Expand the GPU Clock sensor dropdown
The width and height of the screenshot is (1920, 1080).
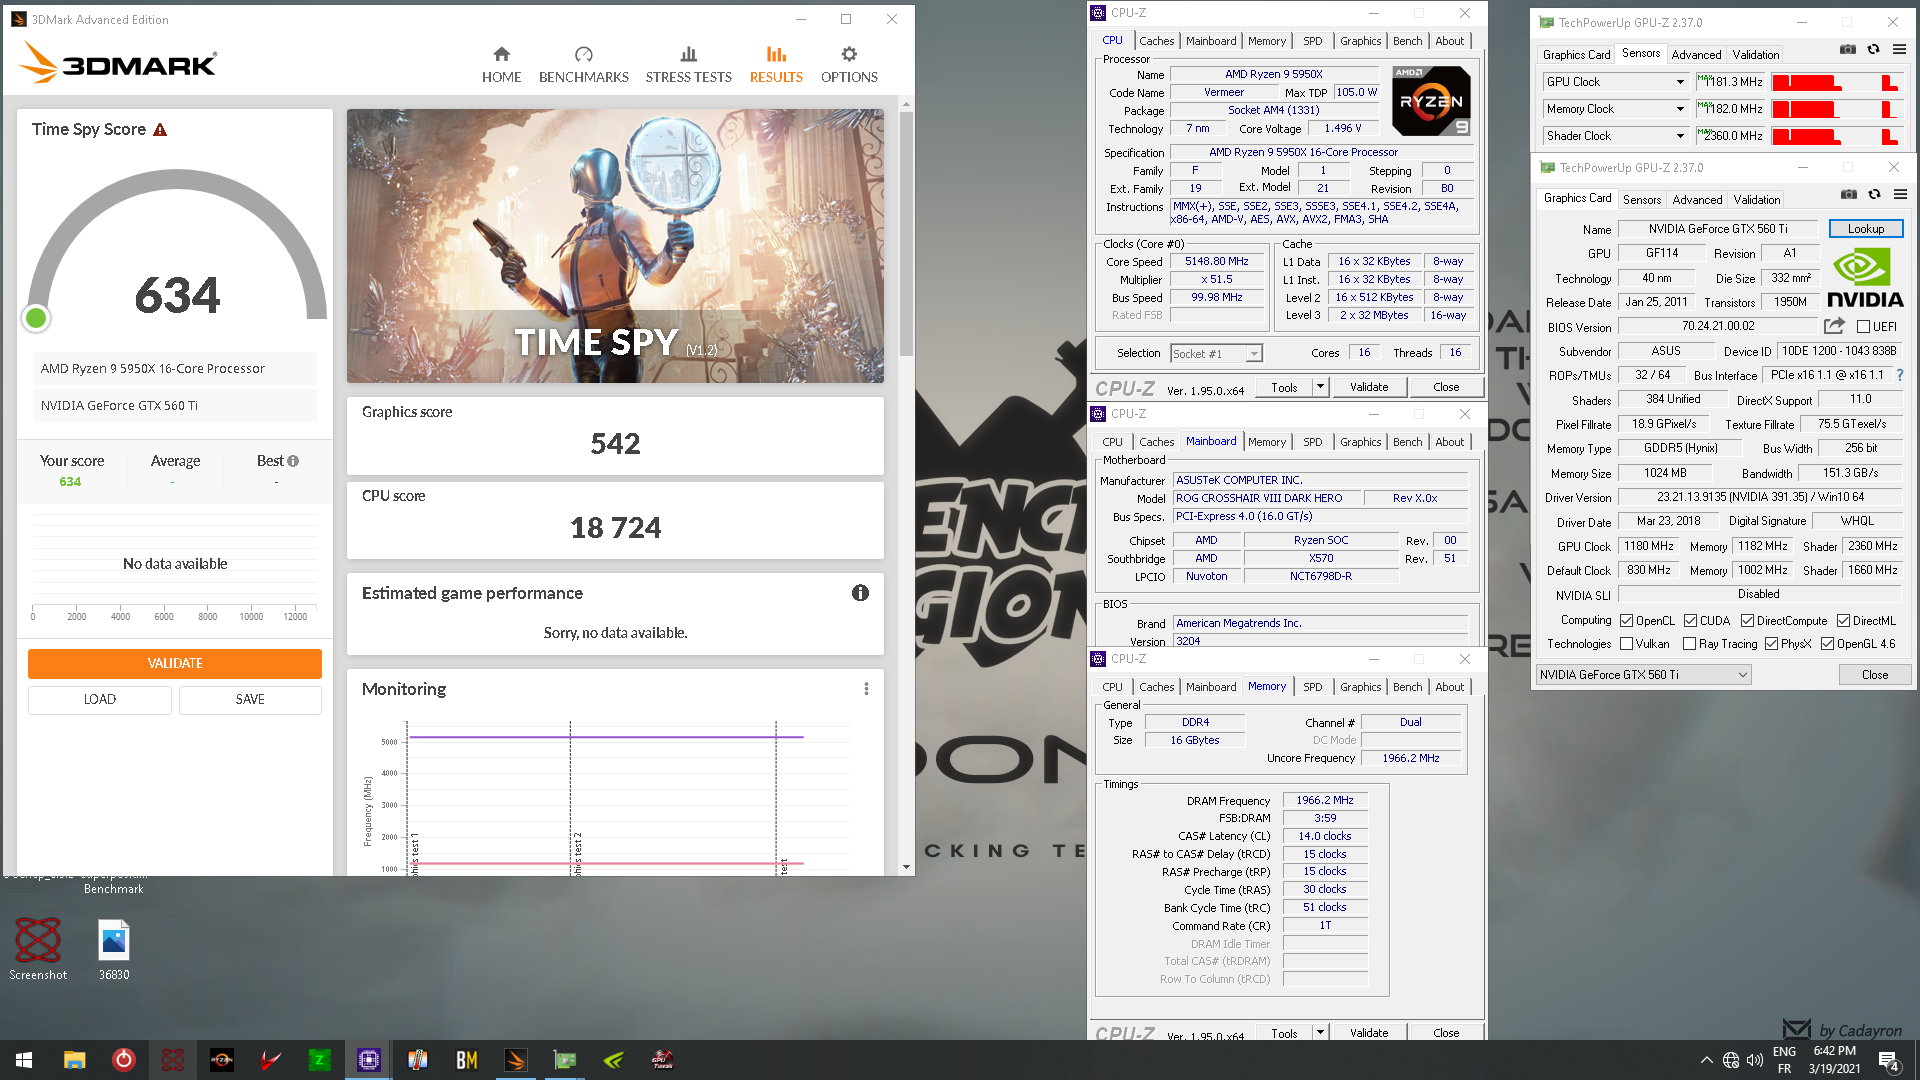pyautogui.click(x=1680, y=82)
